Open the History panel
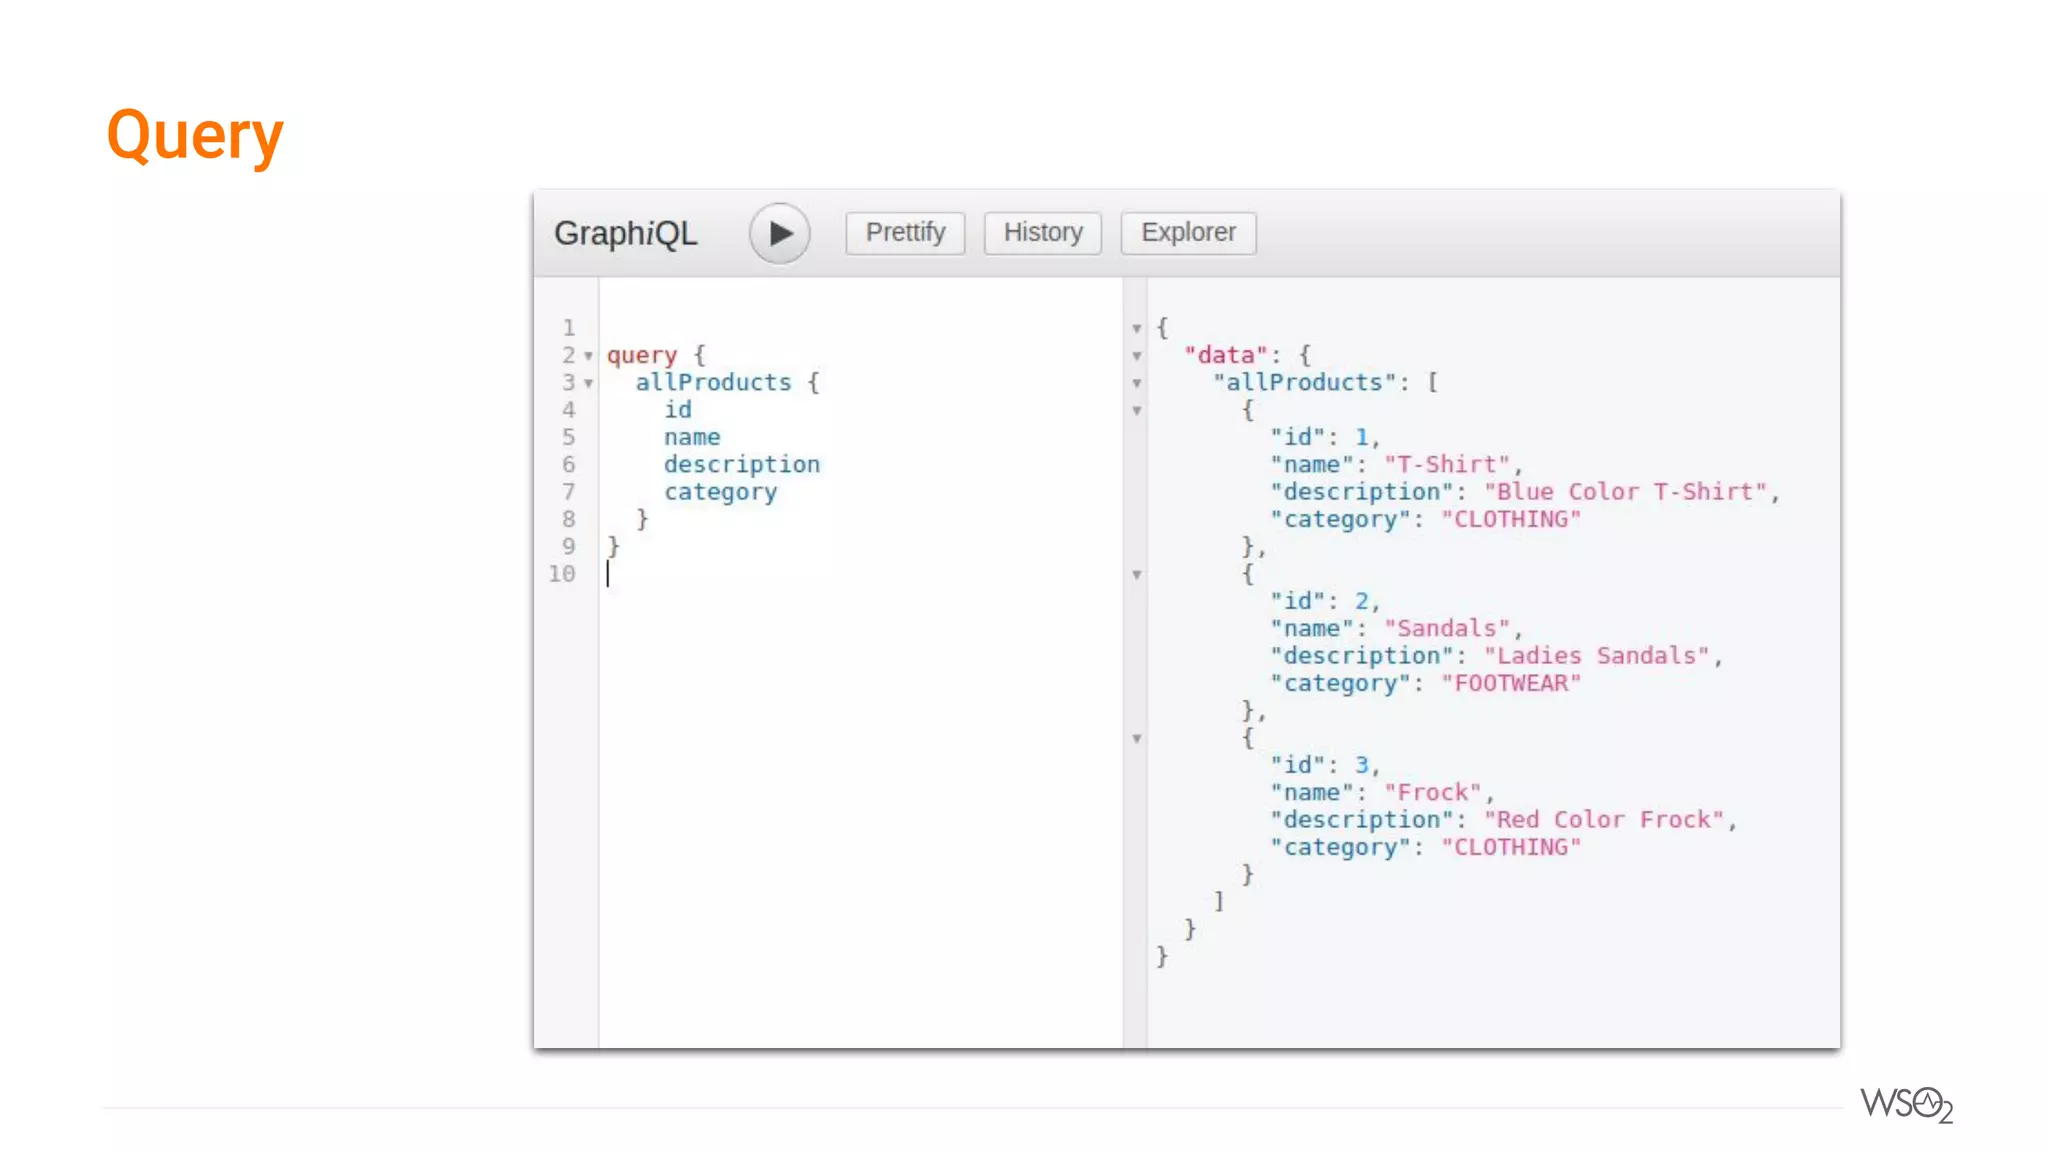Screen dimensions: 2048x1152 [x=1043, y=233]
